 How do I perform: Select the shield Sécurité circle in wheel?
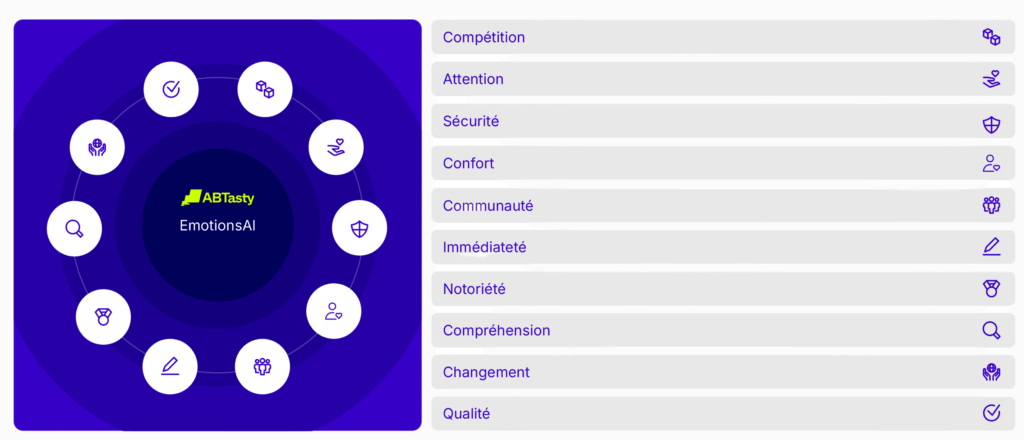pyautogui.click(x=359, y=228)
